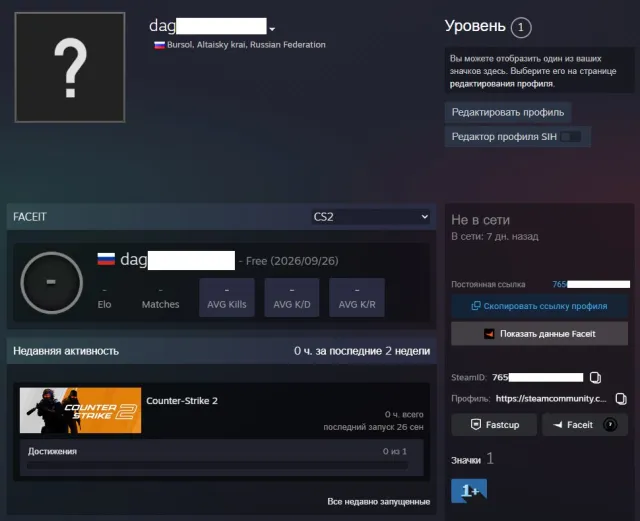Click the Russian flag beside Bursol location

(x=159, y=45)
